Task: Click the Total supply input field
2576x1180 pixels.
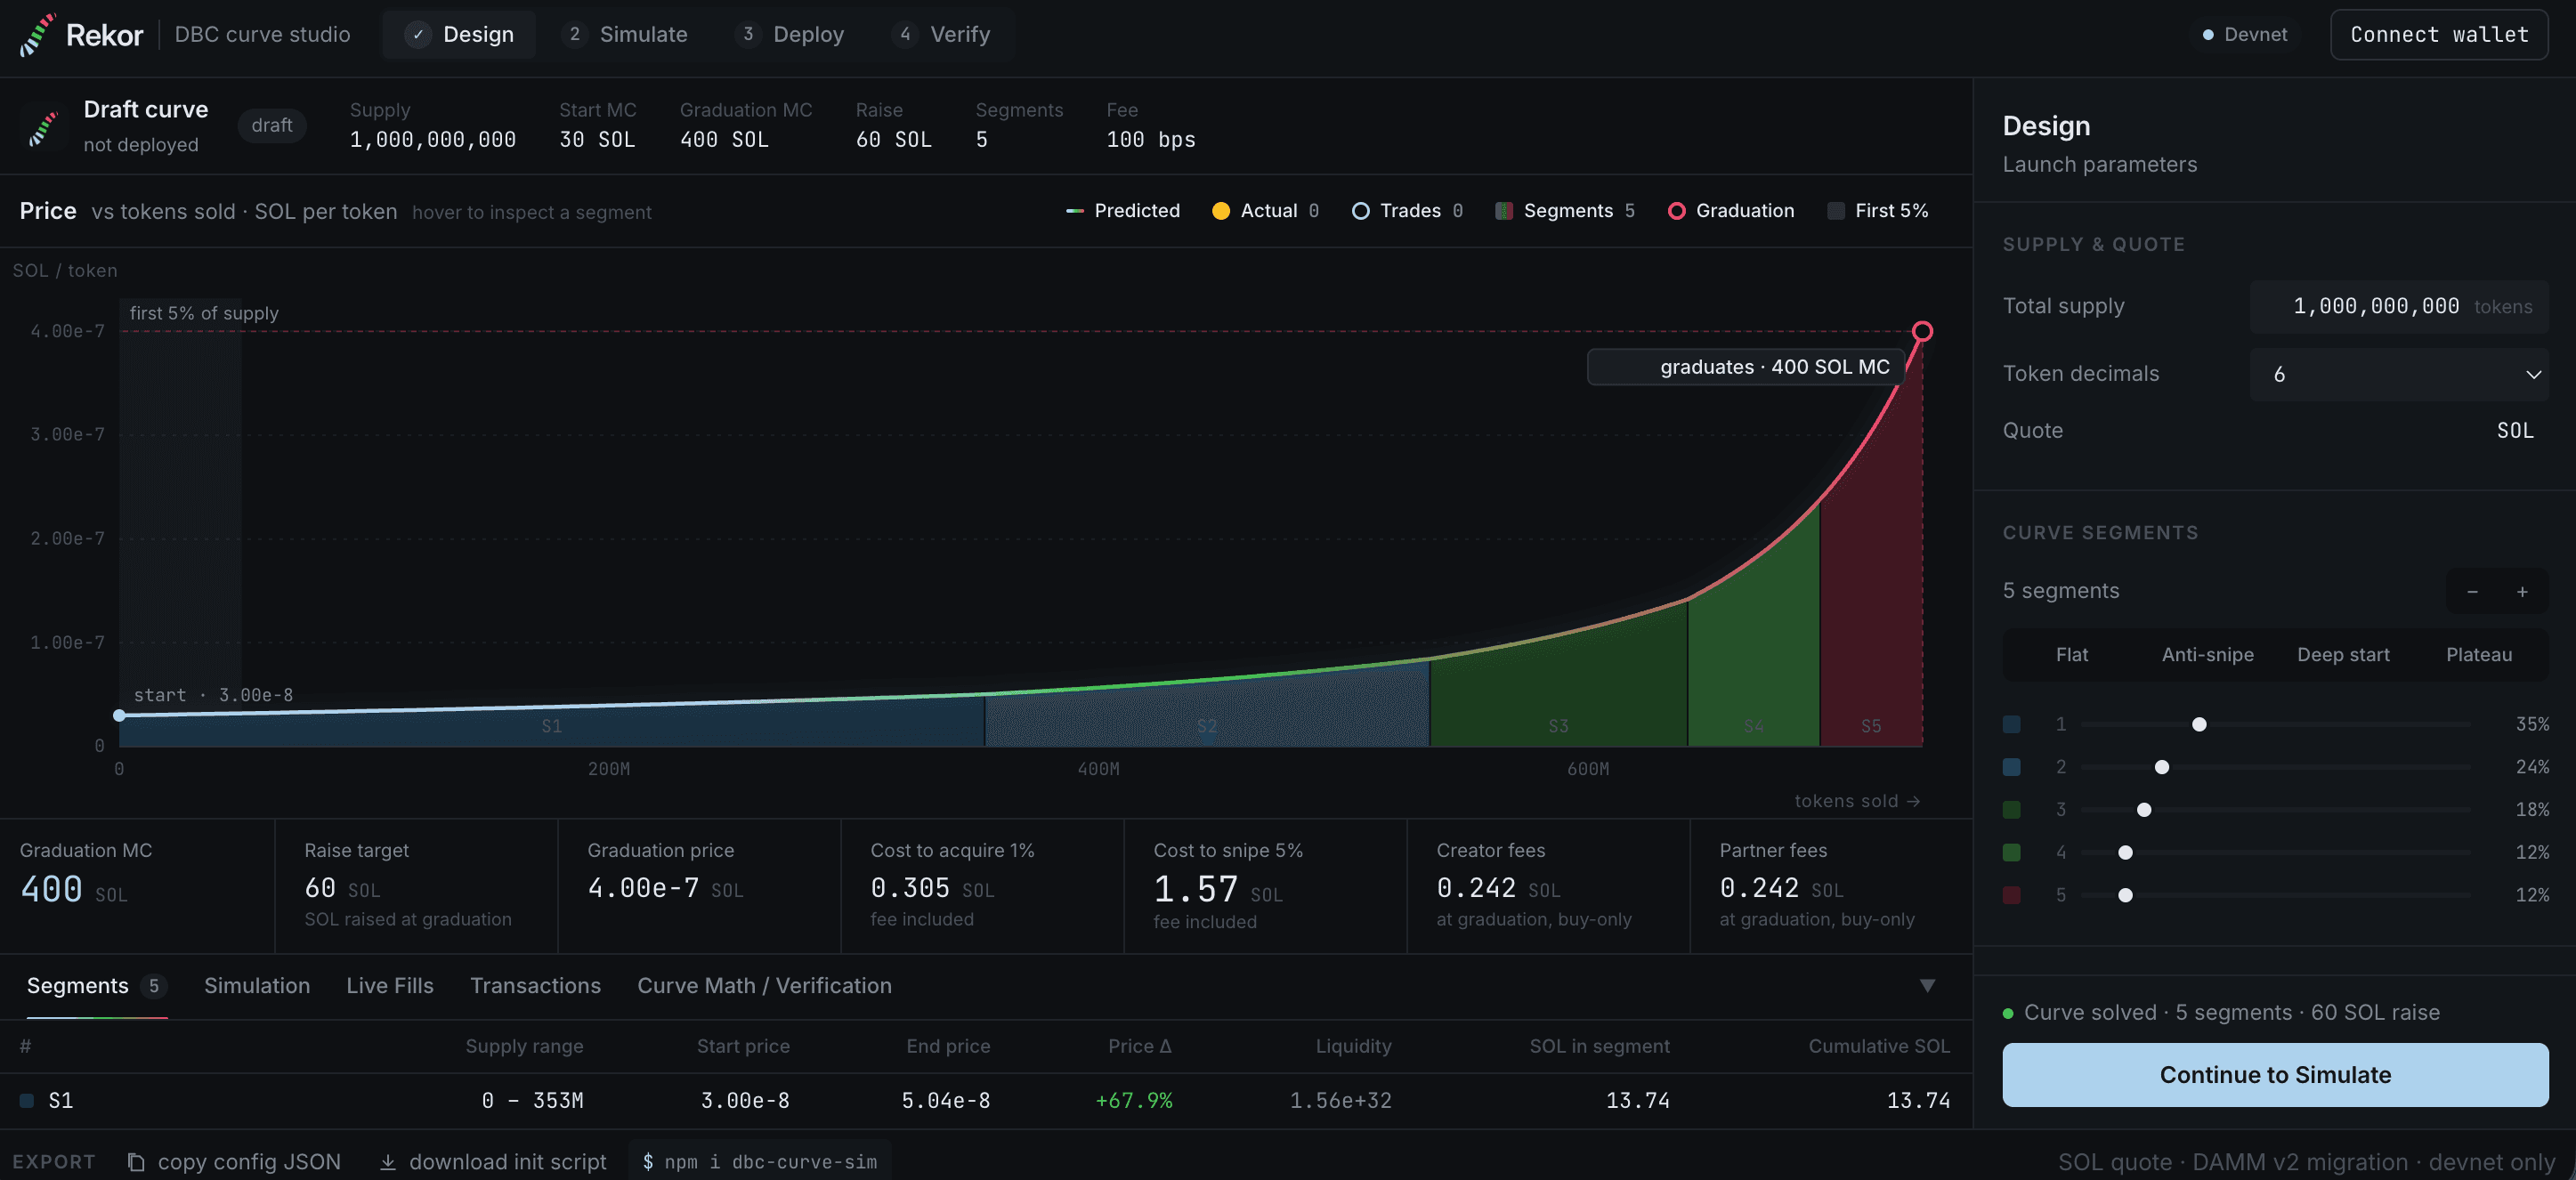Action: point(2398,307)
